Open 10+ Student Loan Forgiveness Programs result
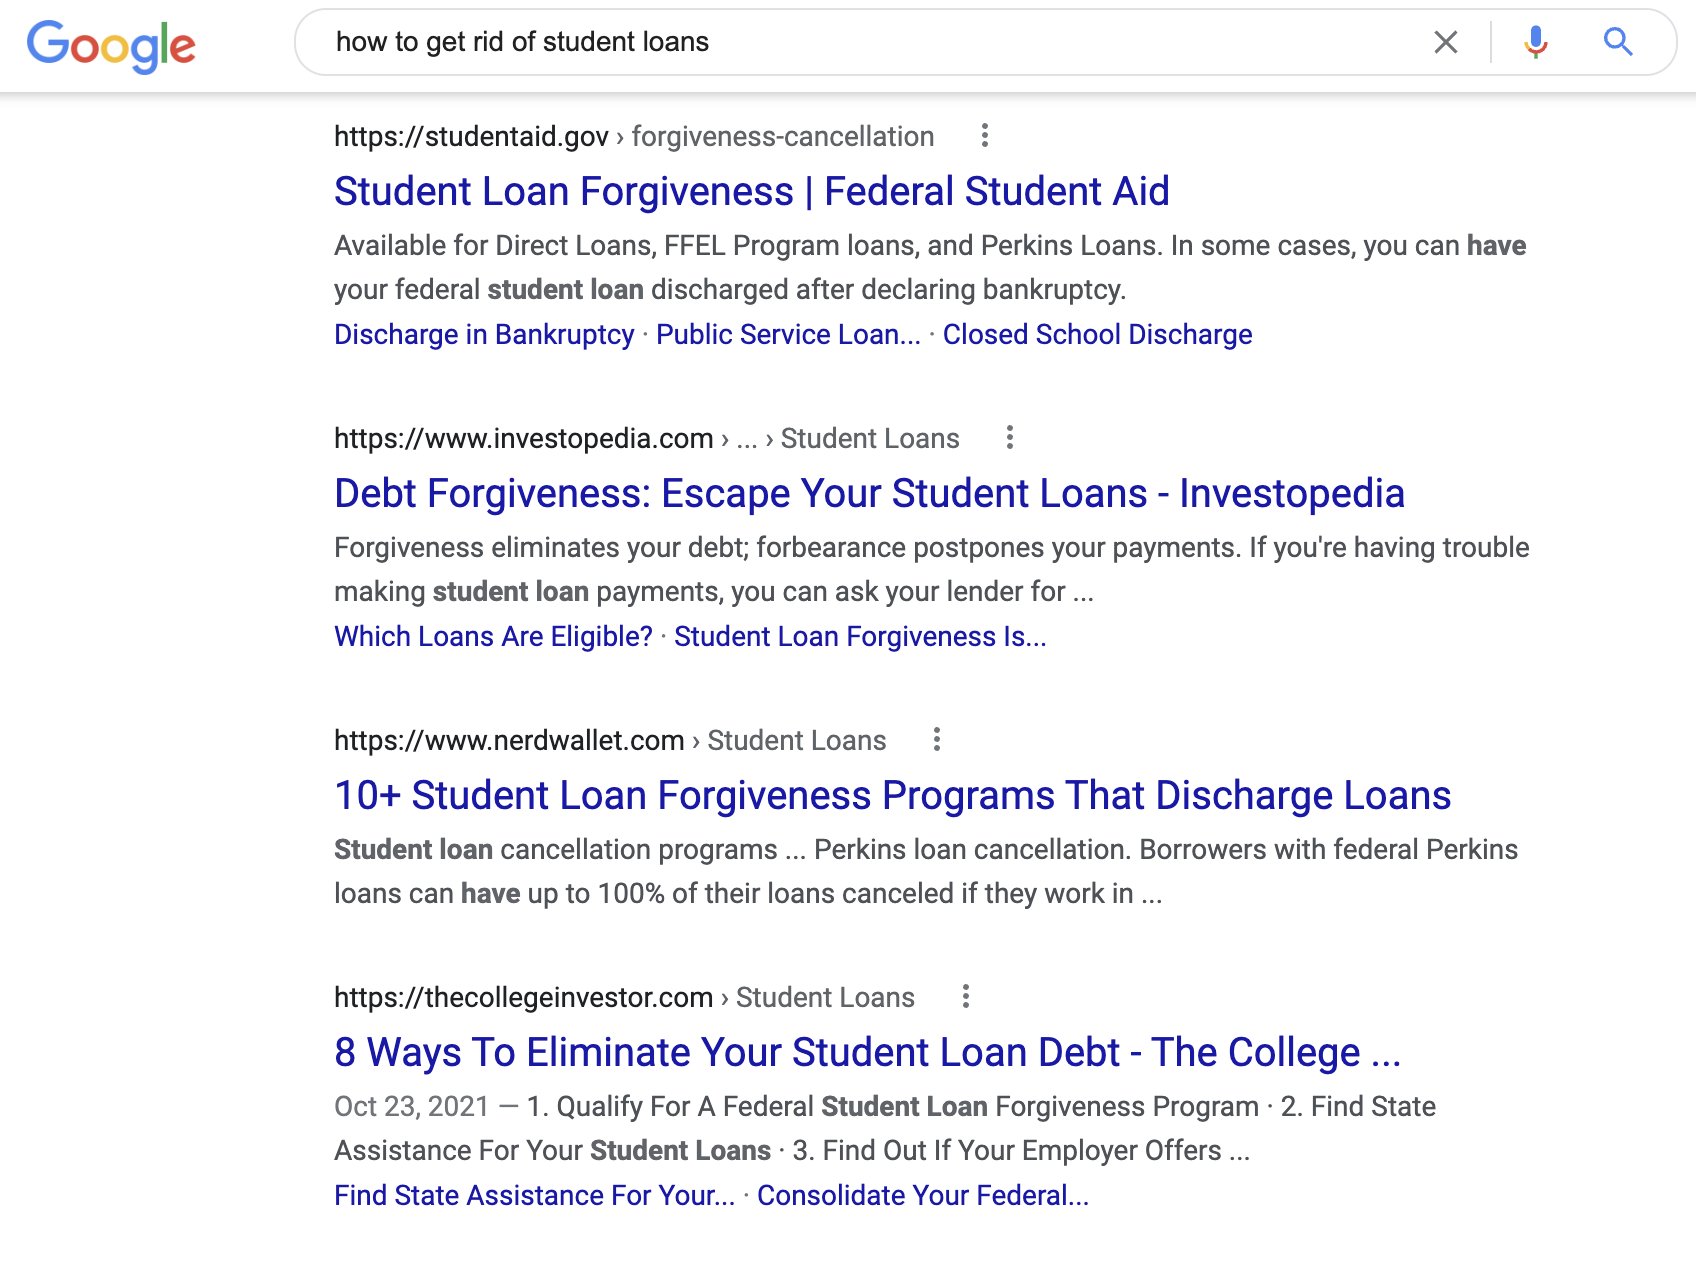The width and height of the screenshot is (1696, 1264). pos(892,796)
